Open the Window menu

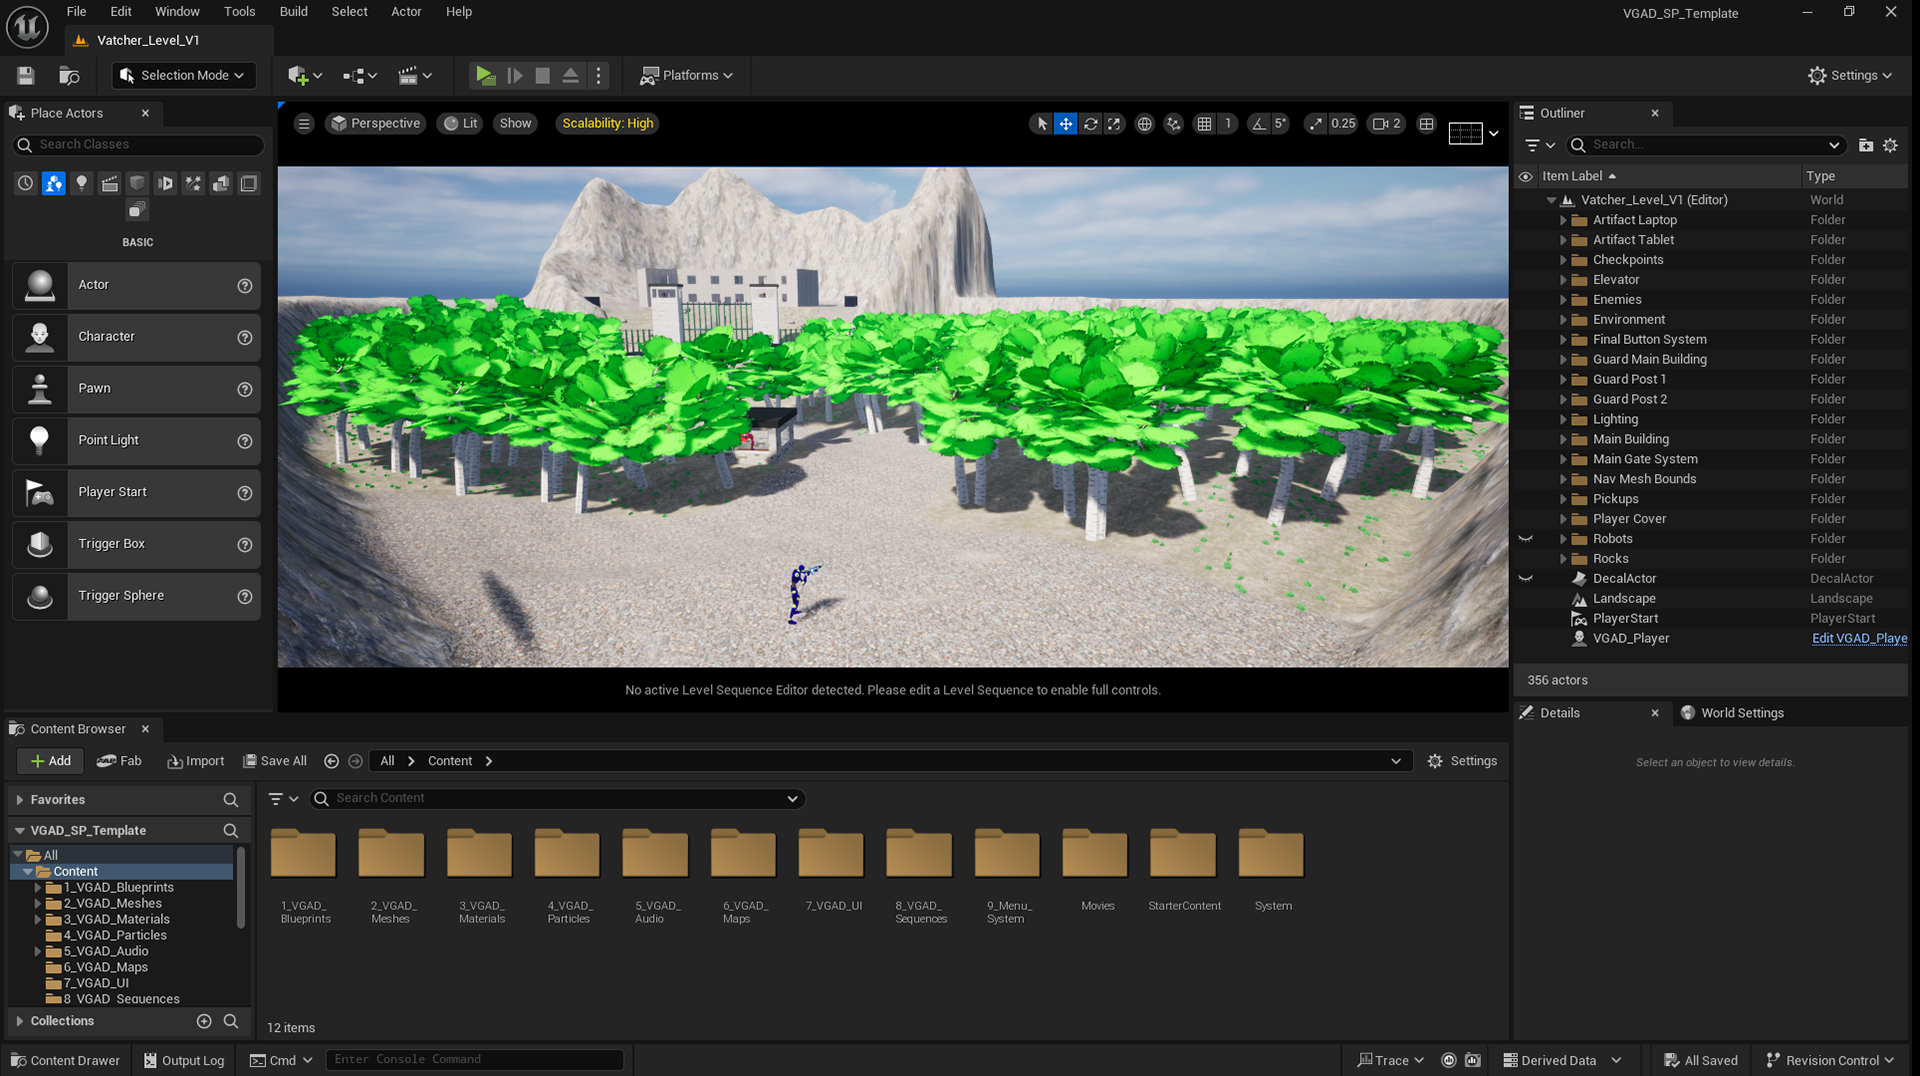click(177, 12)
